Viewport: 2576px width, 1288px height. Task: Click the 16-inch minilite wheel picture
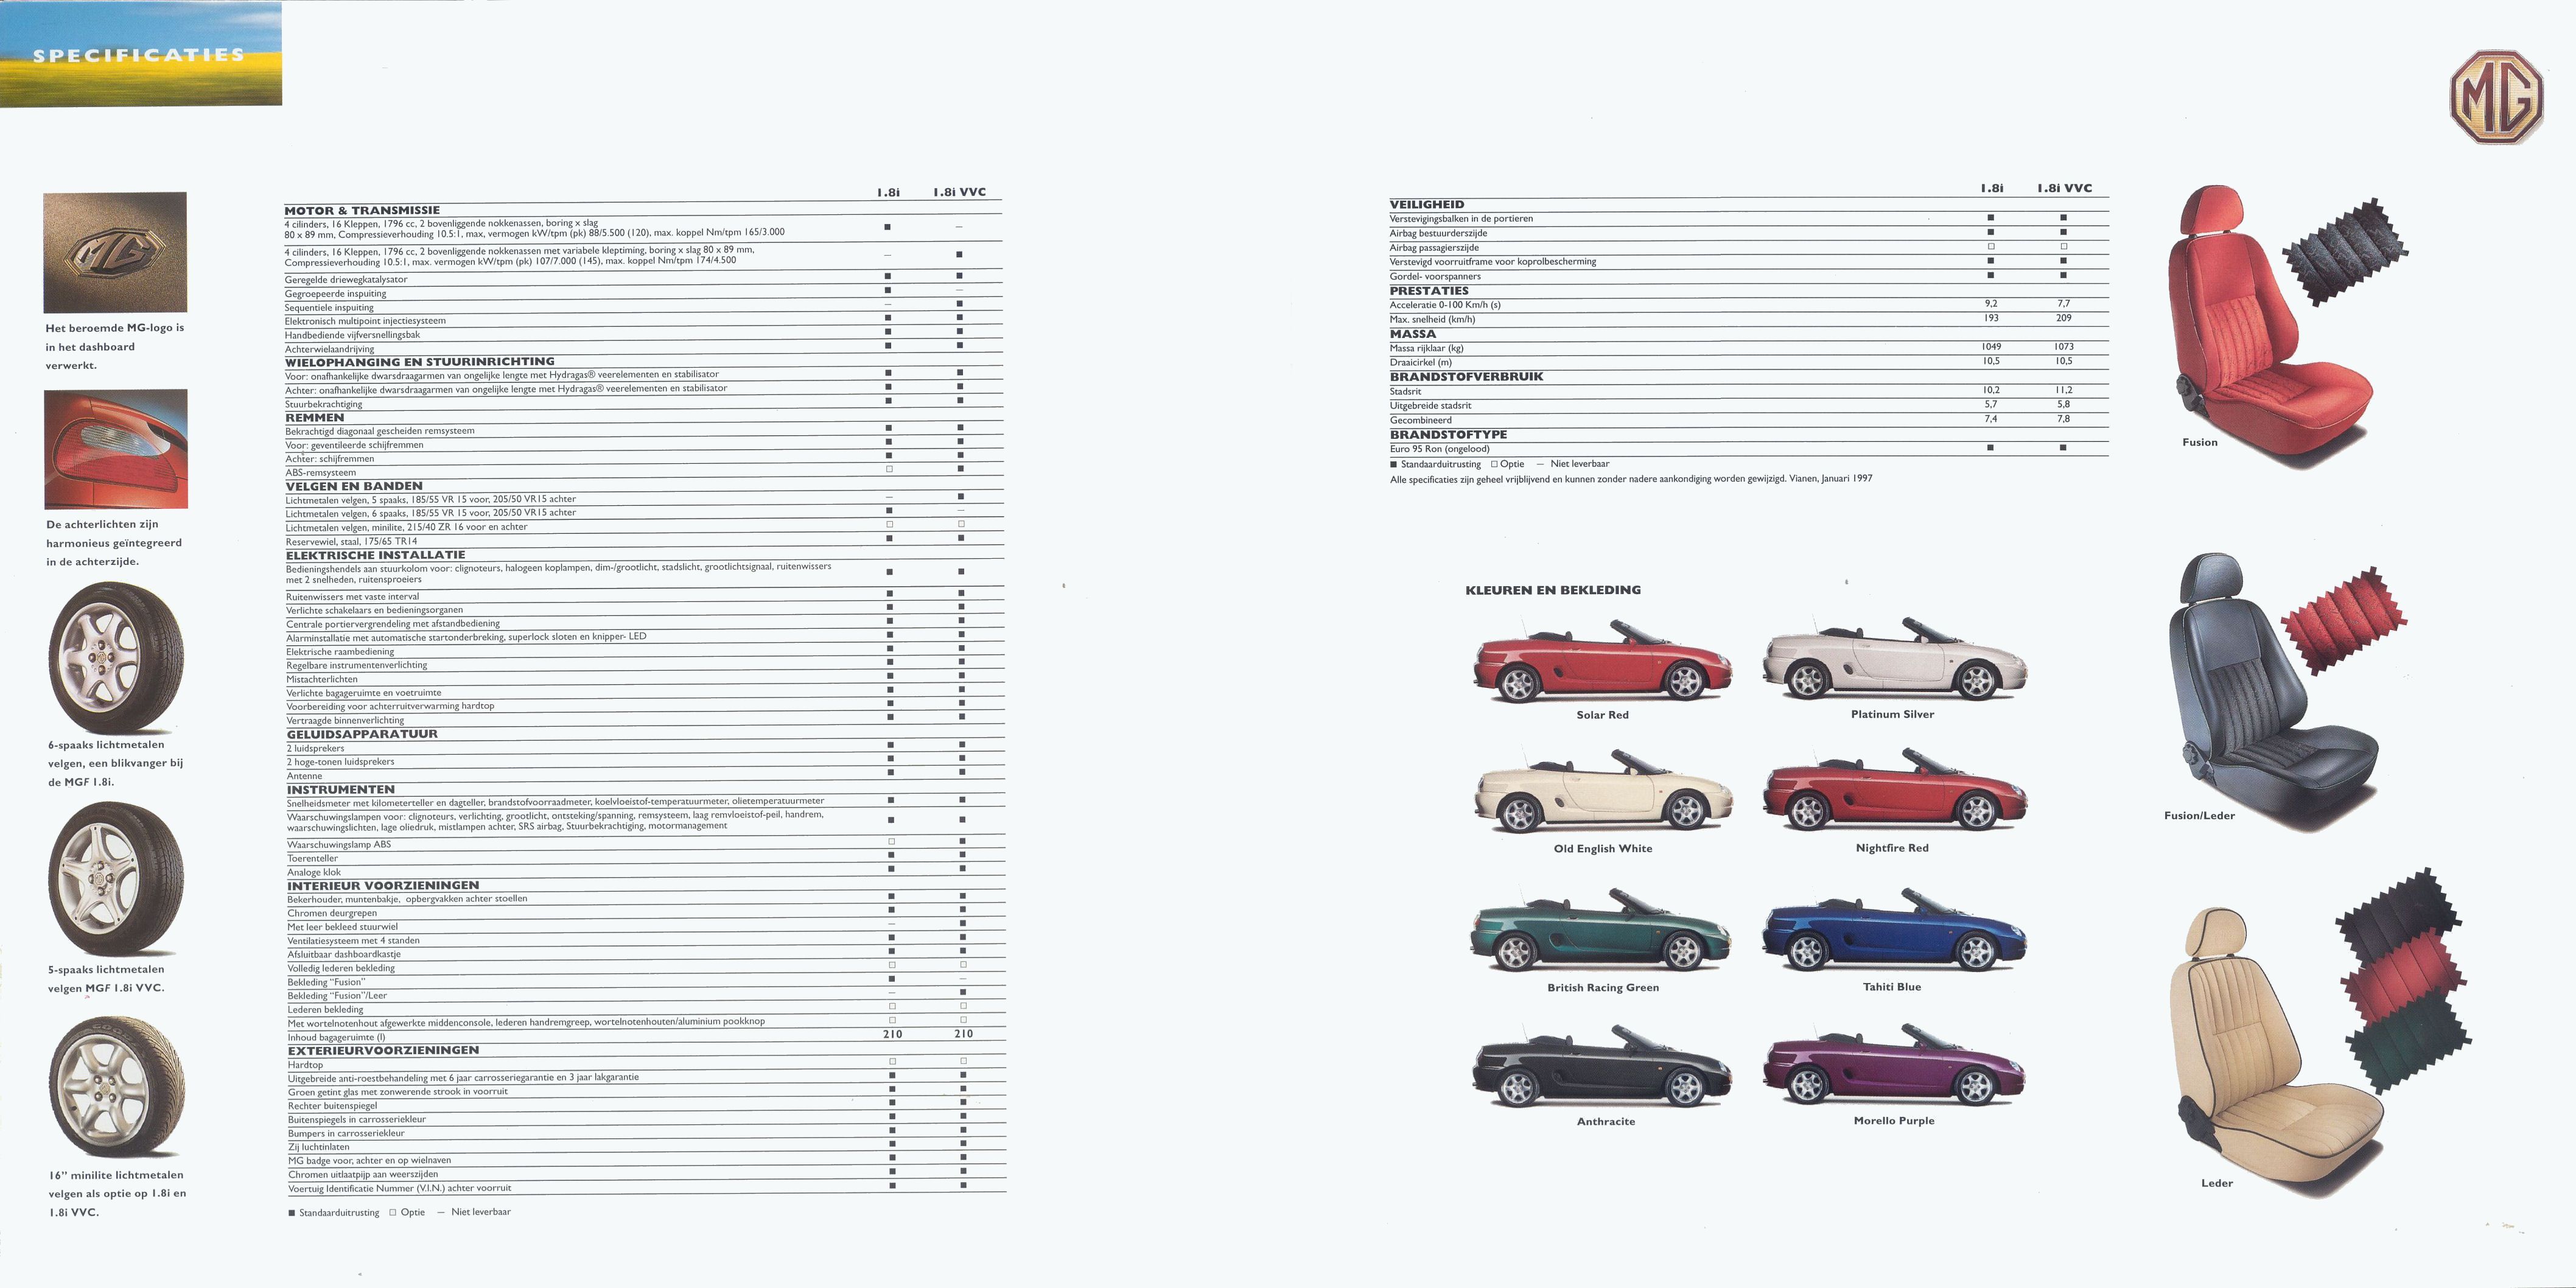point(116,1087)
